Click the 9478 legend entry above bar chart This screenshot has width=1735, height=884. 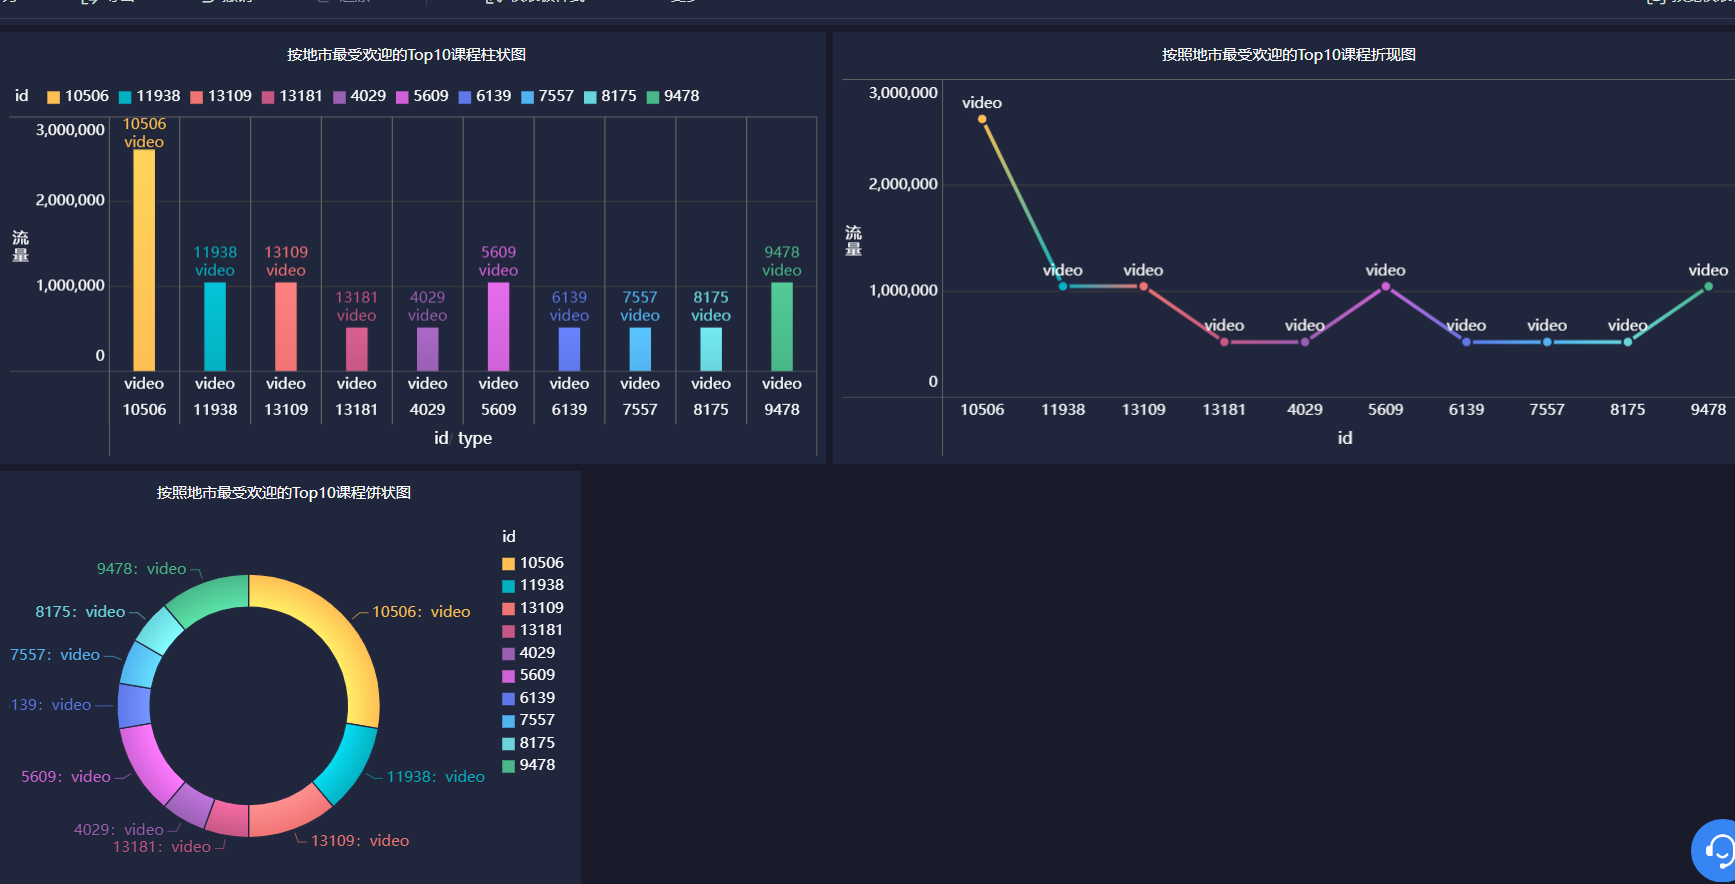[x=673, y=96]
